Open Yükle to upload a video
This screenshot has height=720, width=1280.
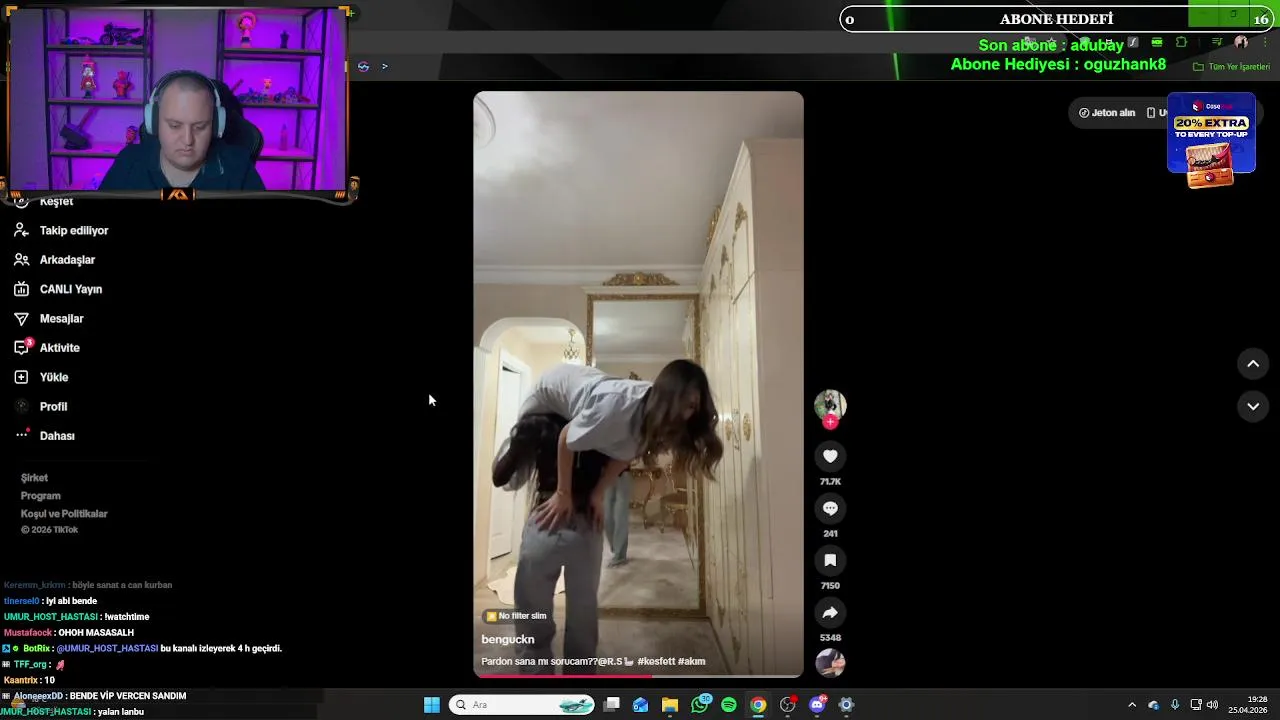click(41, 377)
